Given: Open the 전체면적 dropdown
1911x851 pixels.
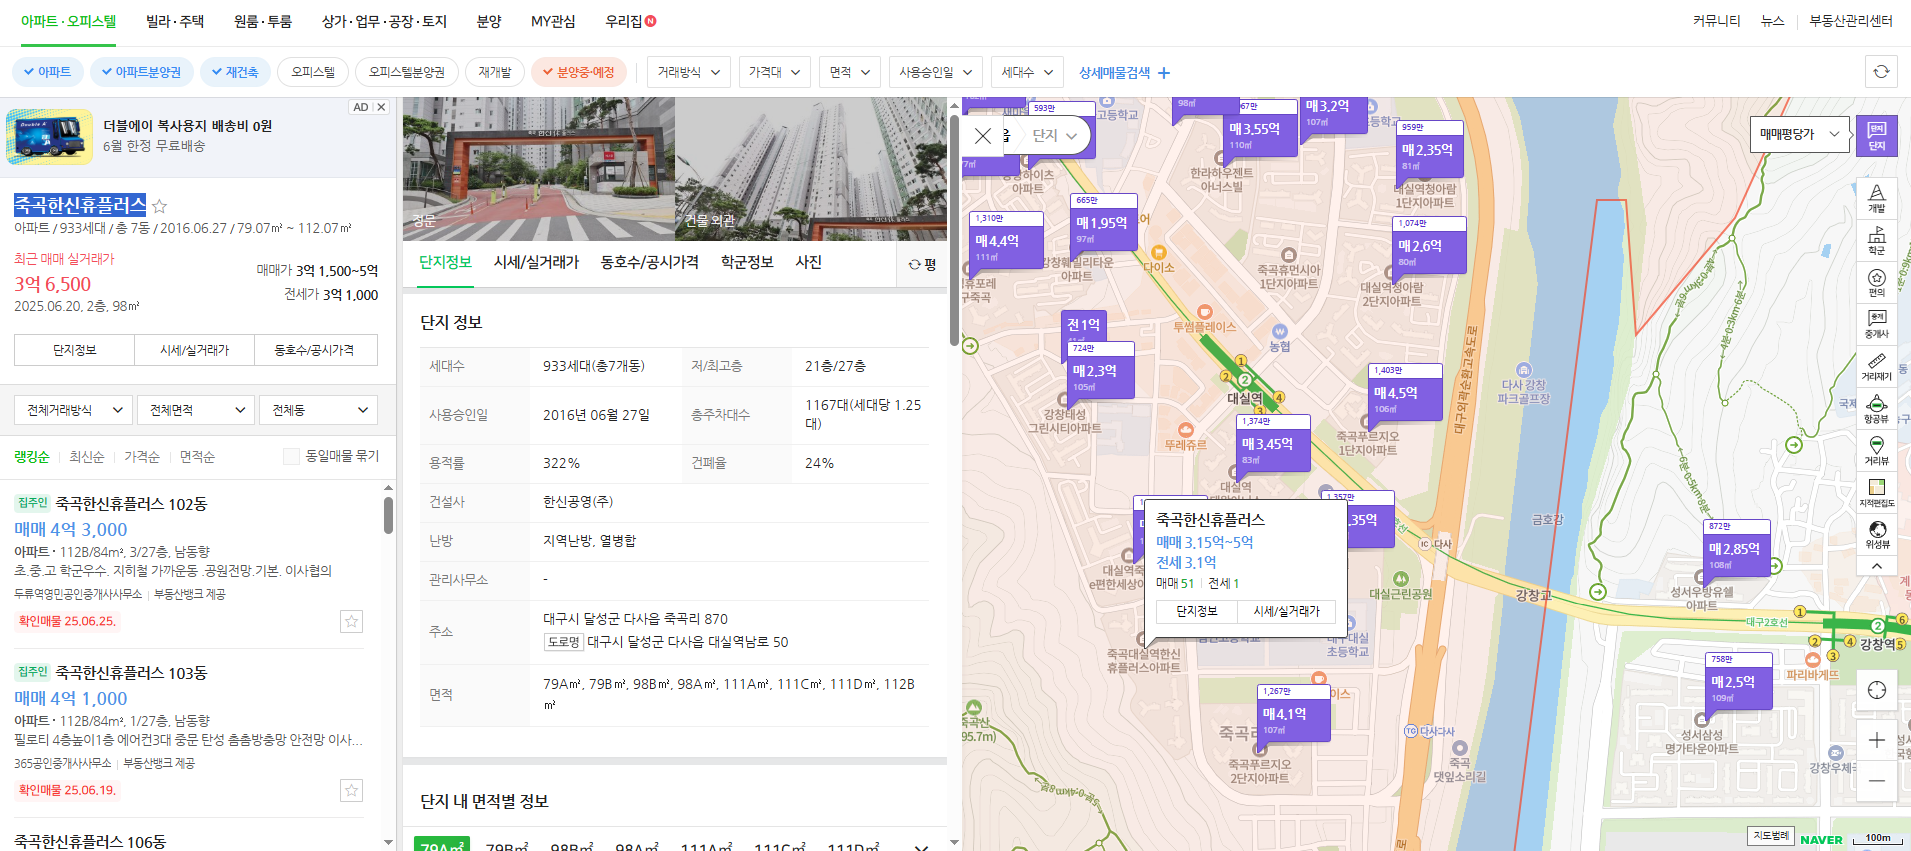Looking at the screenshot, I should tap(196, 410).
